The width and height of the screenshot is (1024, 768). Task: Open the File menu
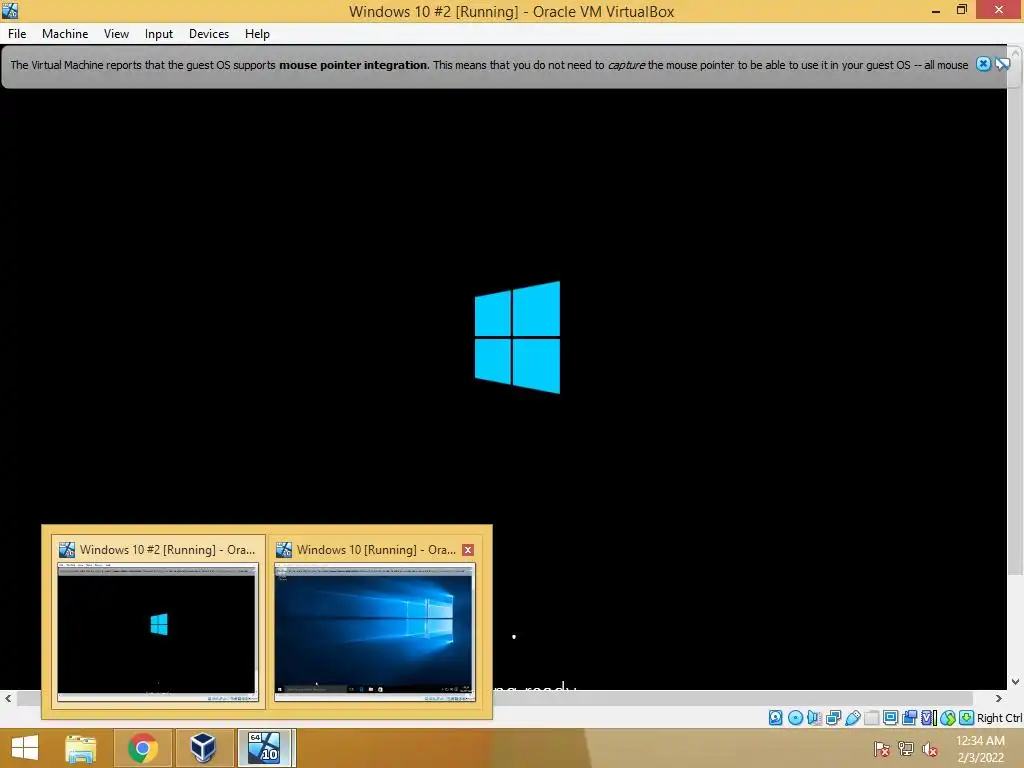(x=17, y=34)
